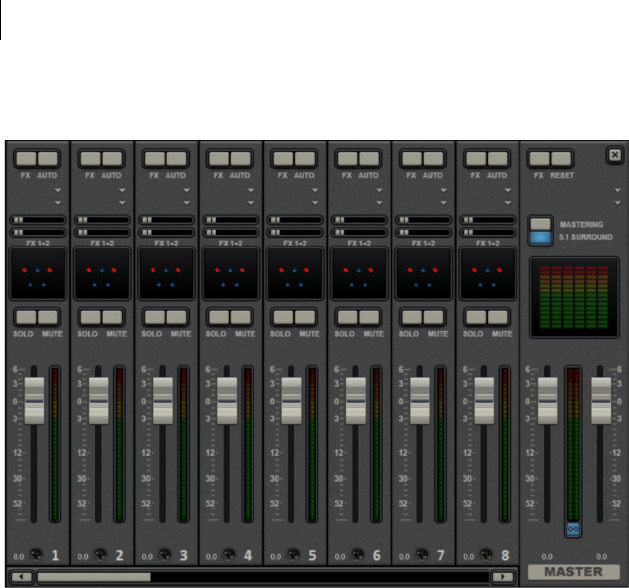629x588 pixels.
Task: Click the pan knob on track 2
Action: coord(100,555)
